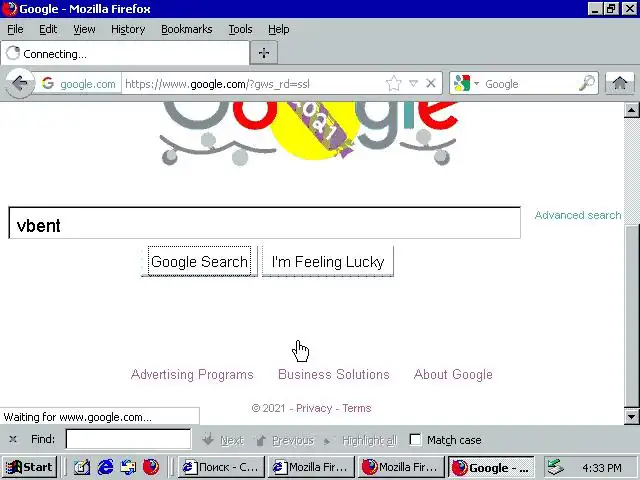The image size is (640, 480).
Task: Select the Connecting... tab
Action: click(125, 53)
